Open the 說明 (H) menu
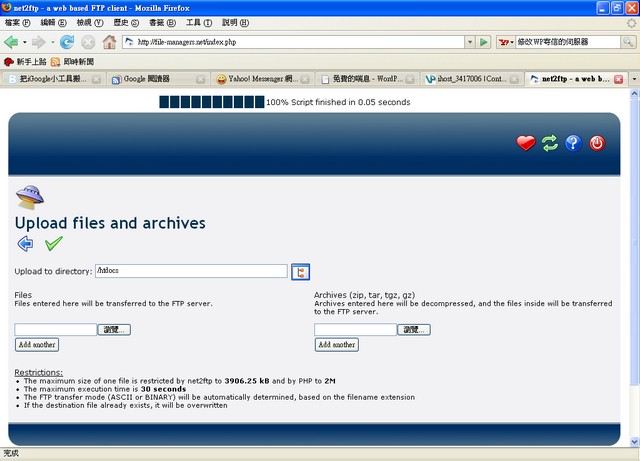This screenshot has height=461, width=640. click(x=236, y=23)
